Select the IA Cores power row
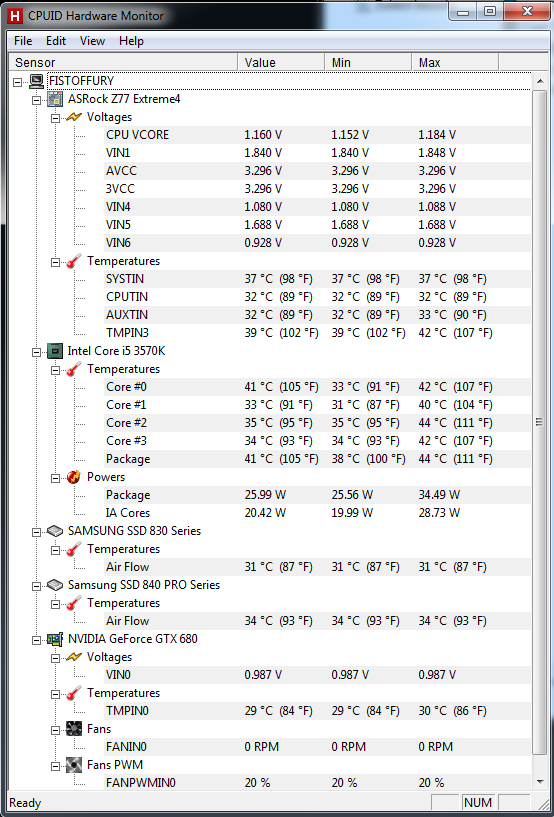 [317, 513]
